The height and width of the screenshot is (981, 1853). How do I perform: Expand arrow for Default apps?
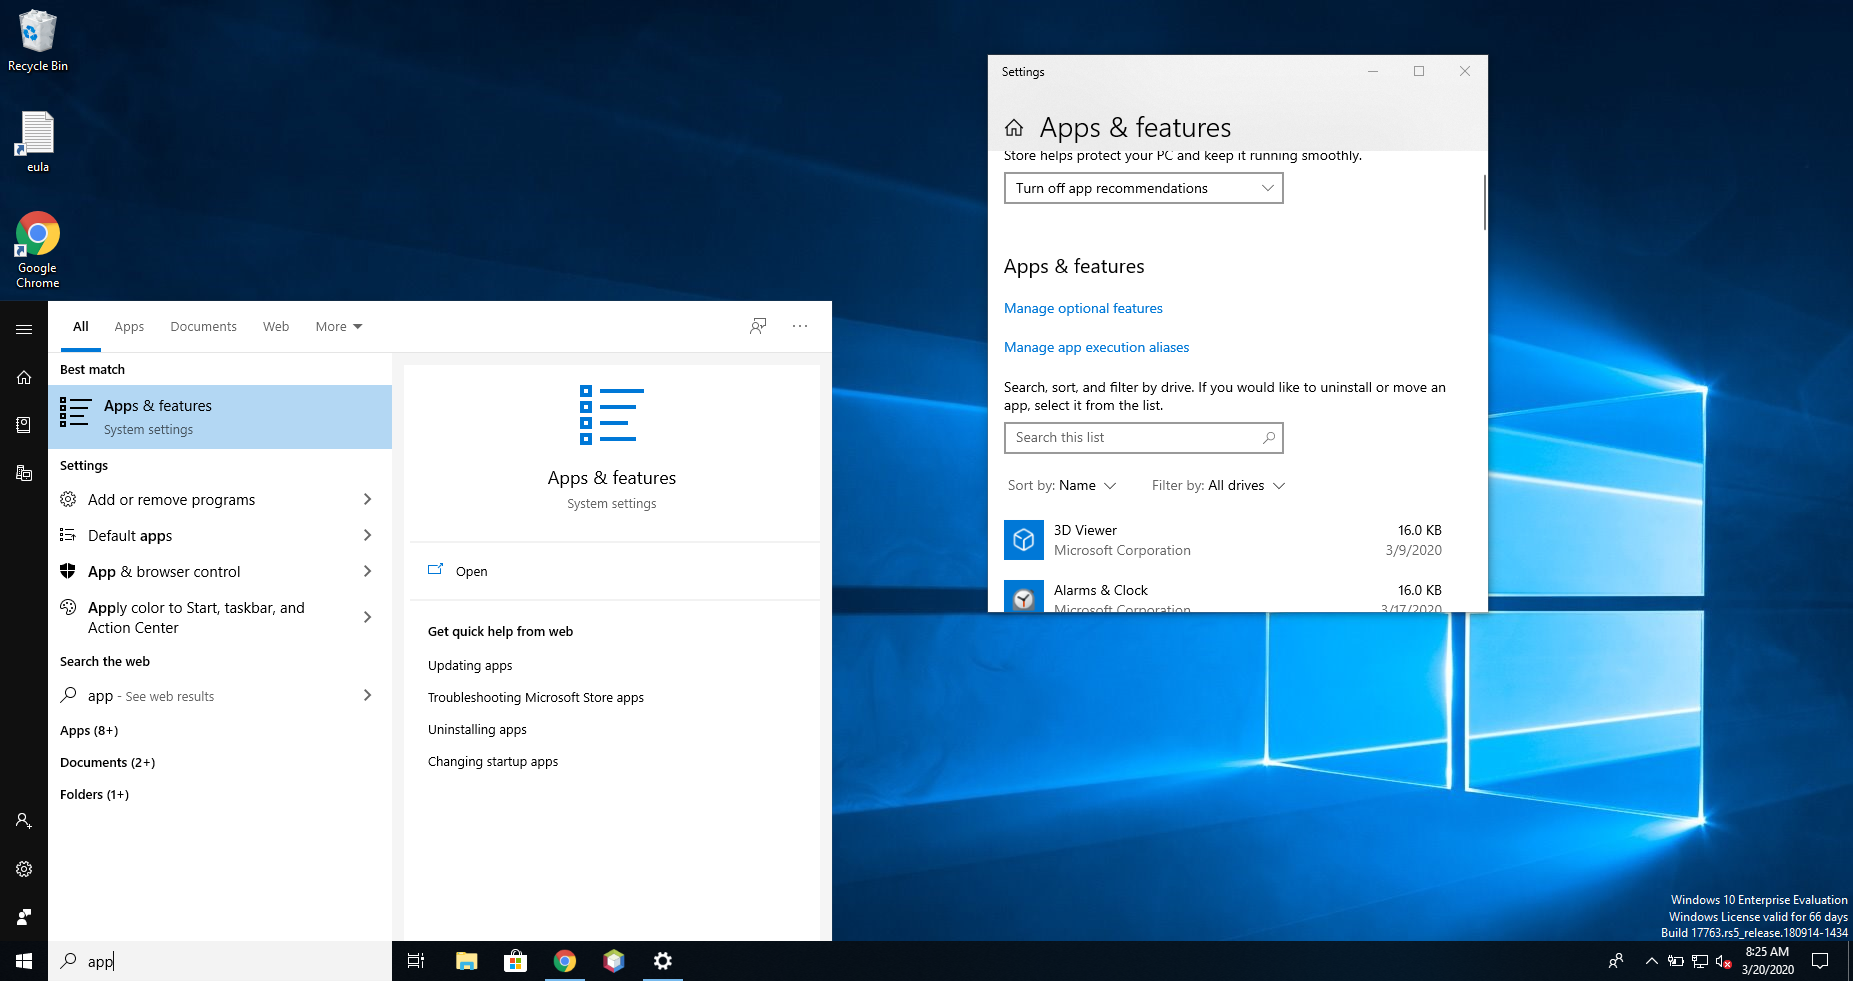[x=368, y=535]
